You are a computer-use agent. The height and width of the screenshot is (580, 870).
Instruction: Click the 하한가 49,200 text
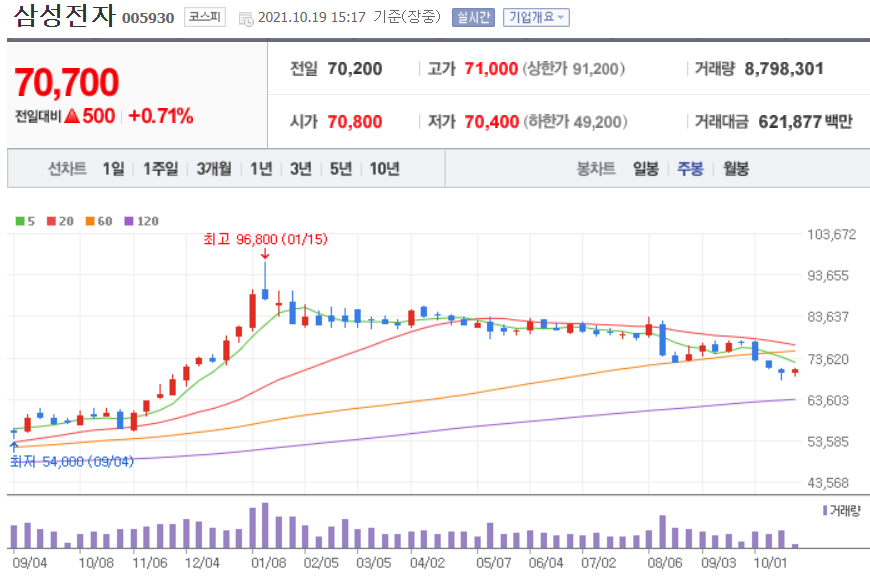[x=575, y=122]
